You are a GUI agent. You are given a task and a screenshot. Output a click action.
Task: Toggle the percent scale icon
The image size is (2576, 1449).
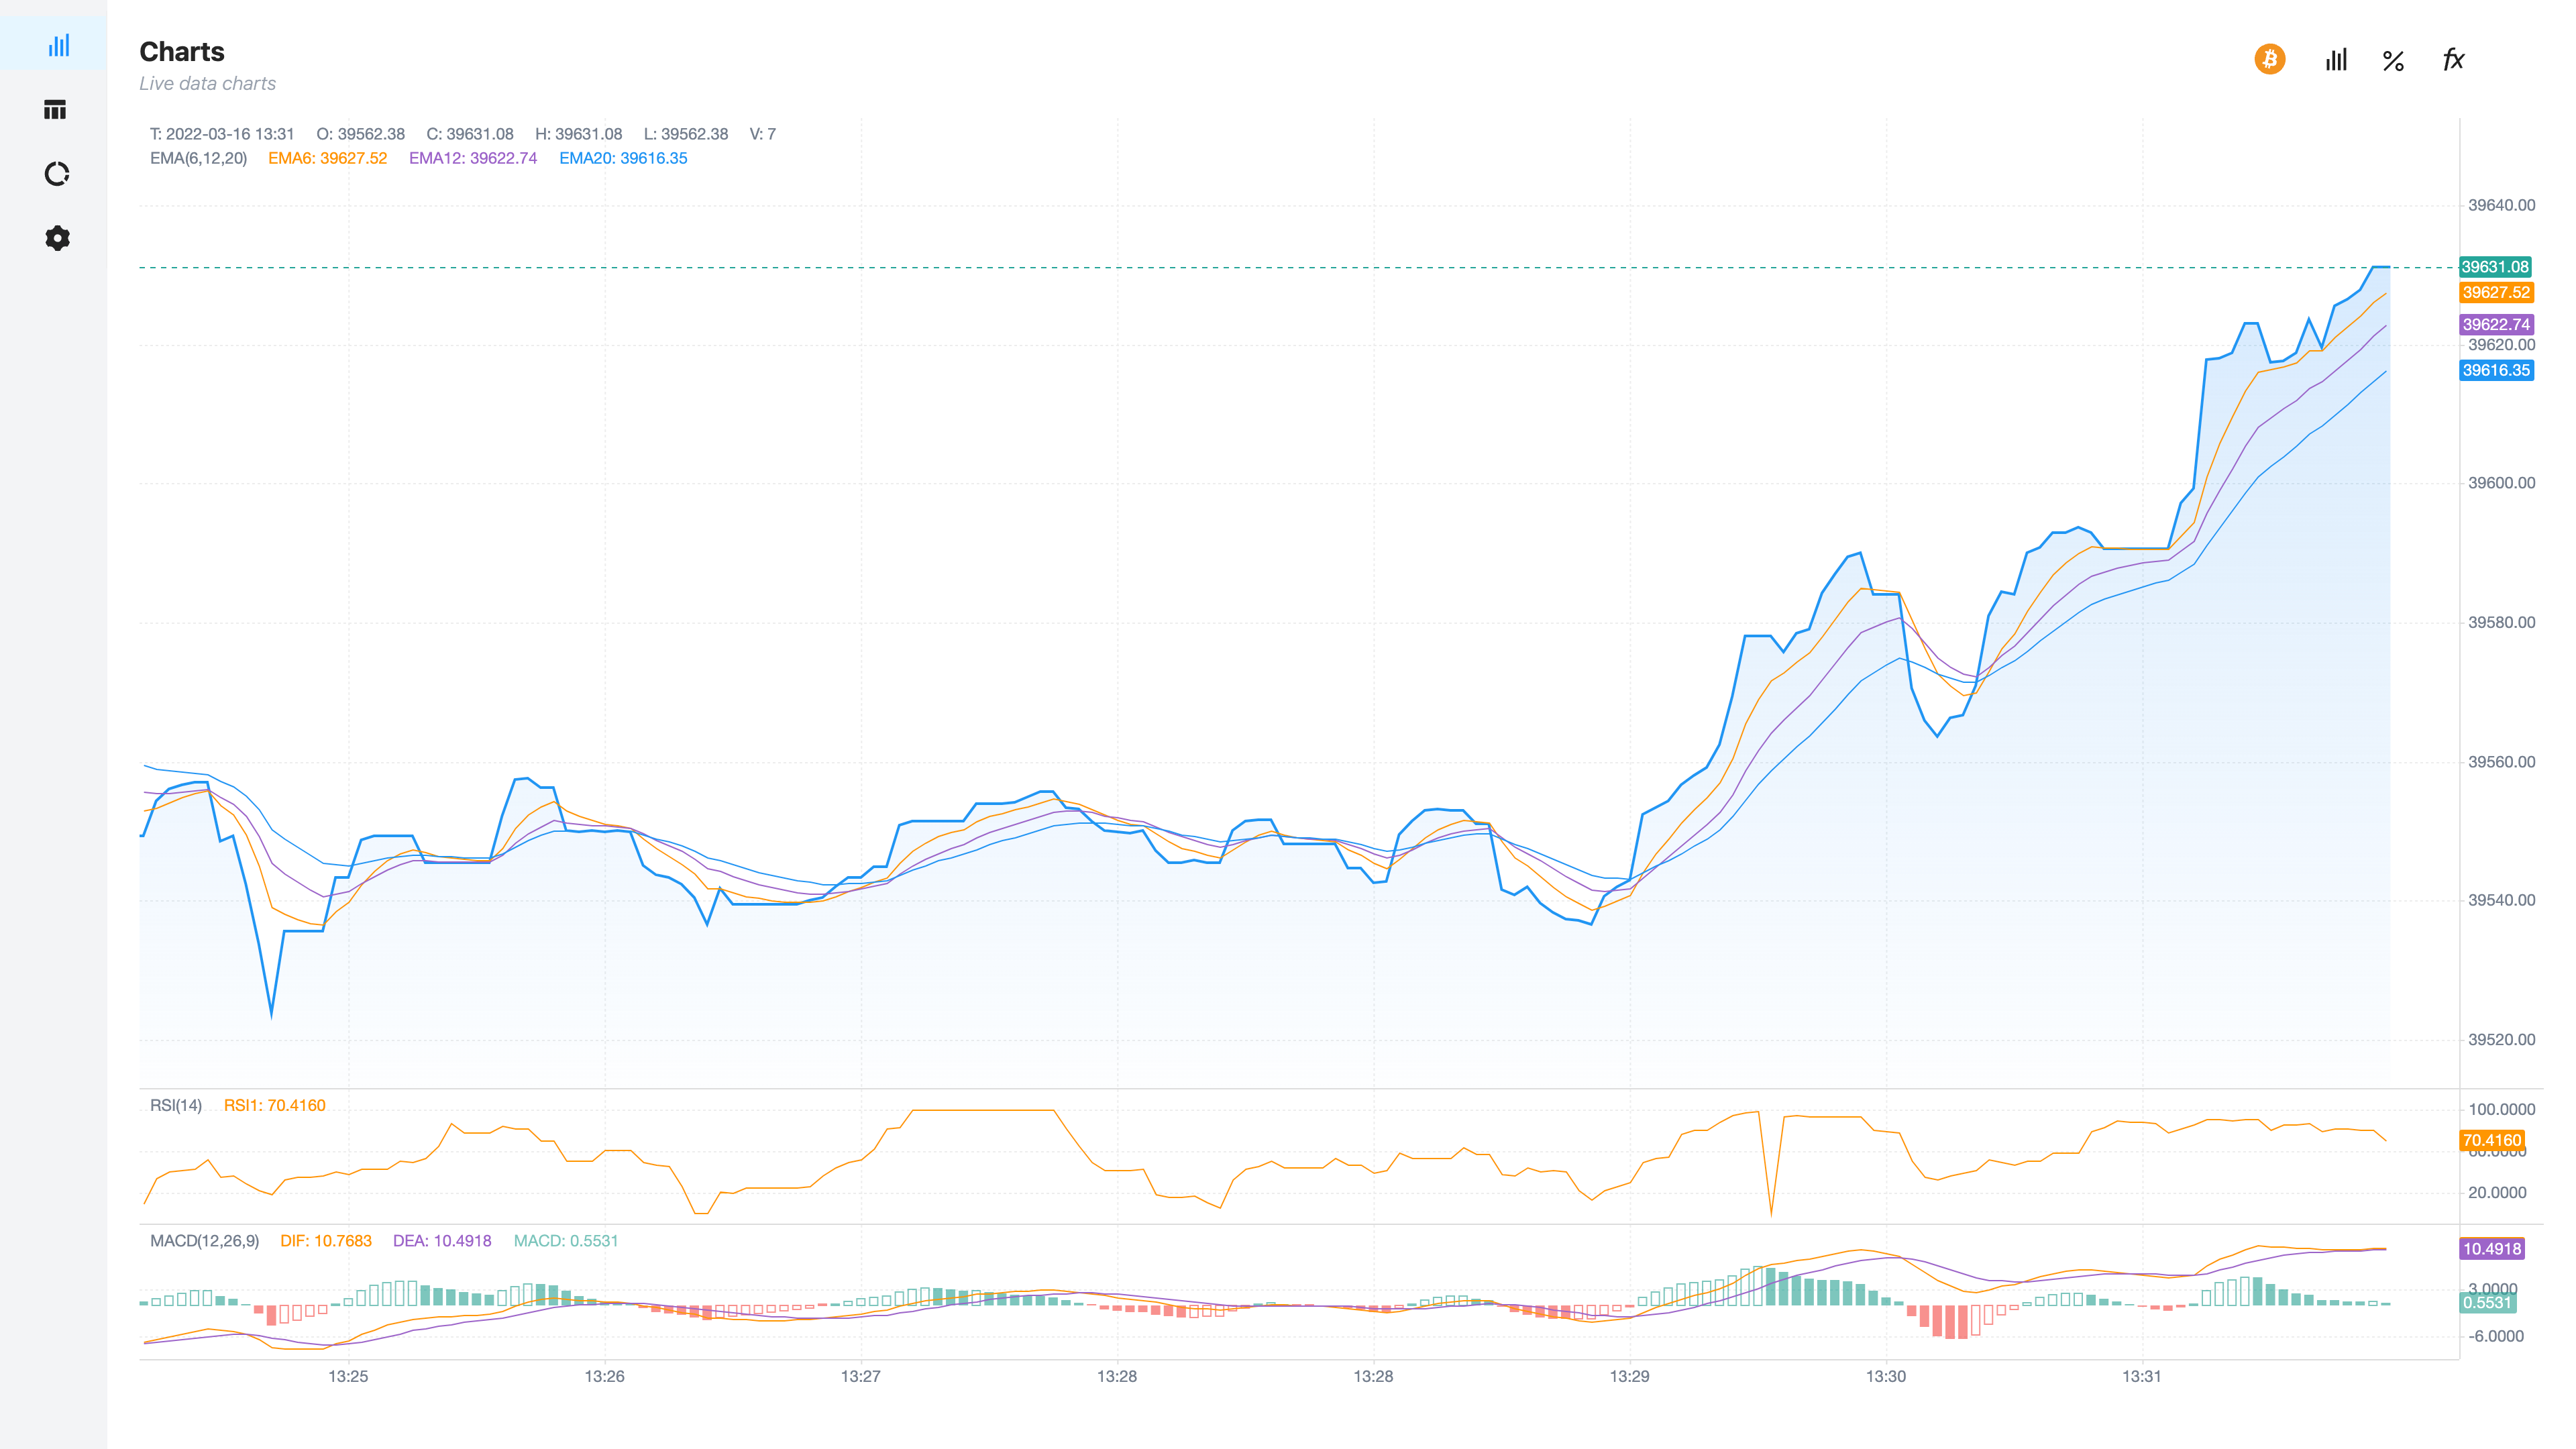coord(2393,61)
